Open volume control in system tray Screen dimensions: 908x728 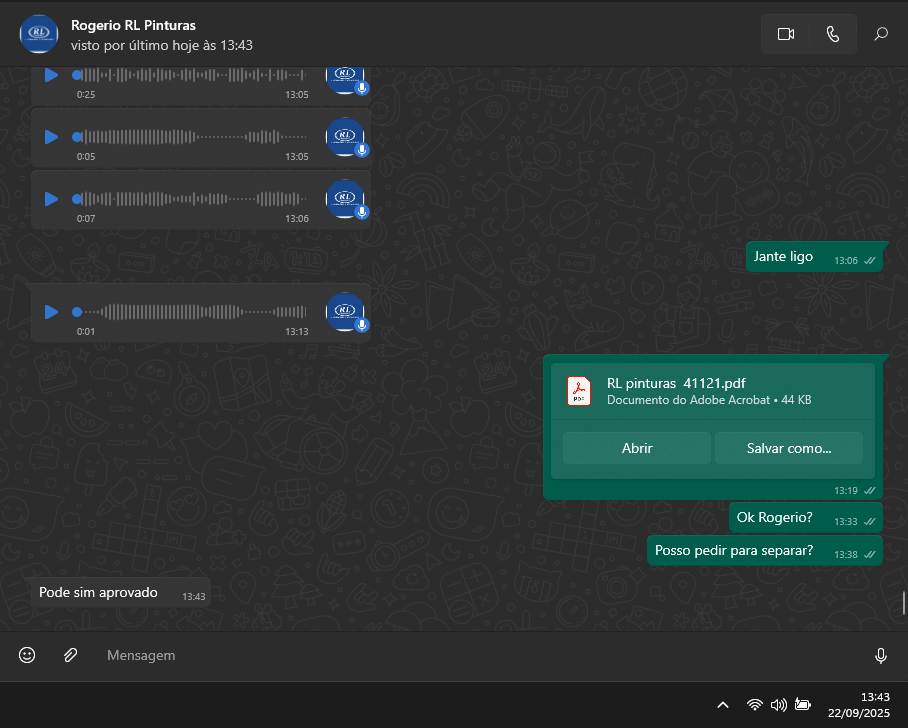point(779,704)
